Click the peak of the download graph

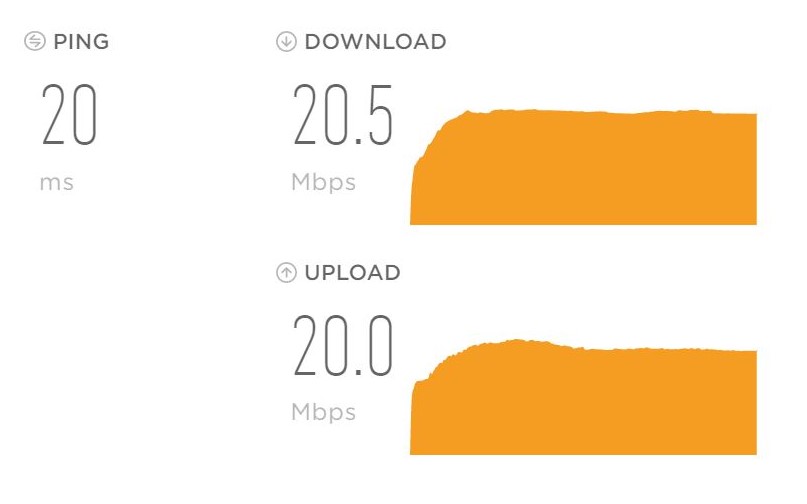(533, 111)
